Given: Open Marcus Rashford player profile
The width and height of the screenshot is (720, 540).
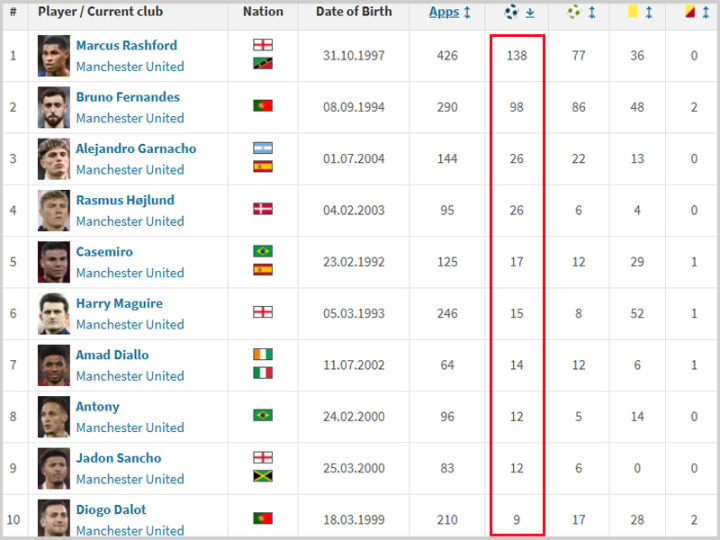Looking at the screenshot, I should [x=126, y=45].
